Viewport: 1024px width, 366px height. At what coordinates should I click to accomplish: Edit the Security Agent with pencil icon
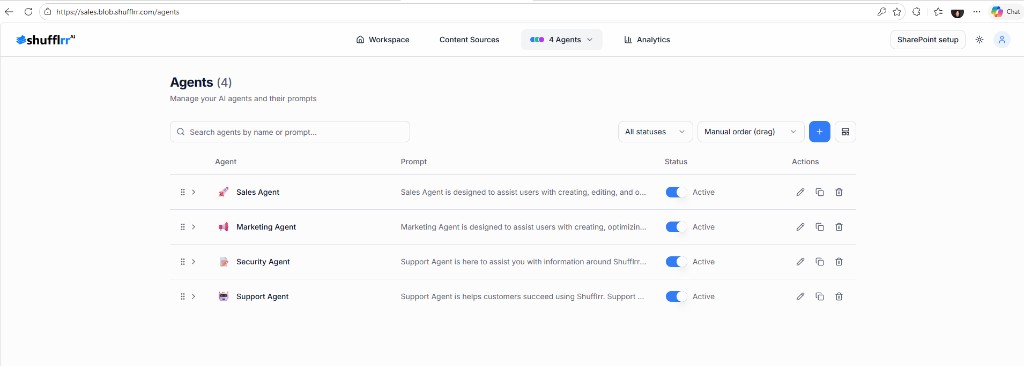coord(800,261)
